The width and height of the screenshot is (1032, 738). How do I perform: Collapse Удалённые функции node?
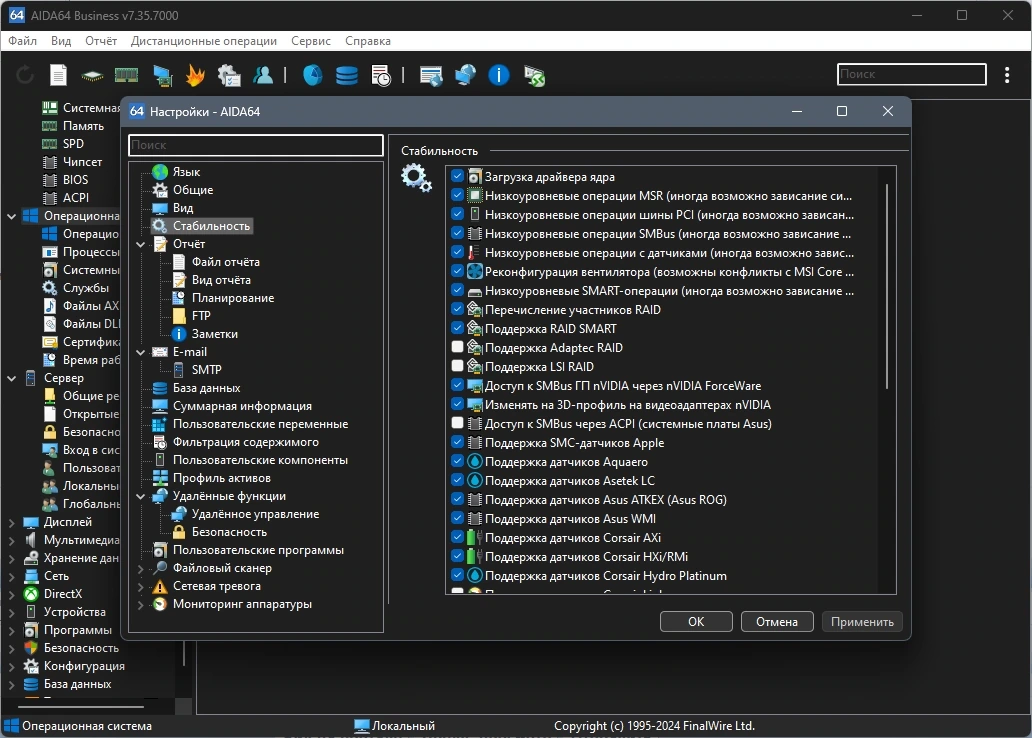140,496
